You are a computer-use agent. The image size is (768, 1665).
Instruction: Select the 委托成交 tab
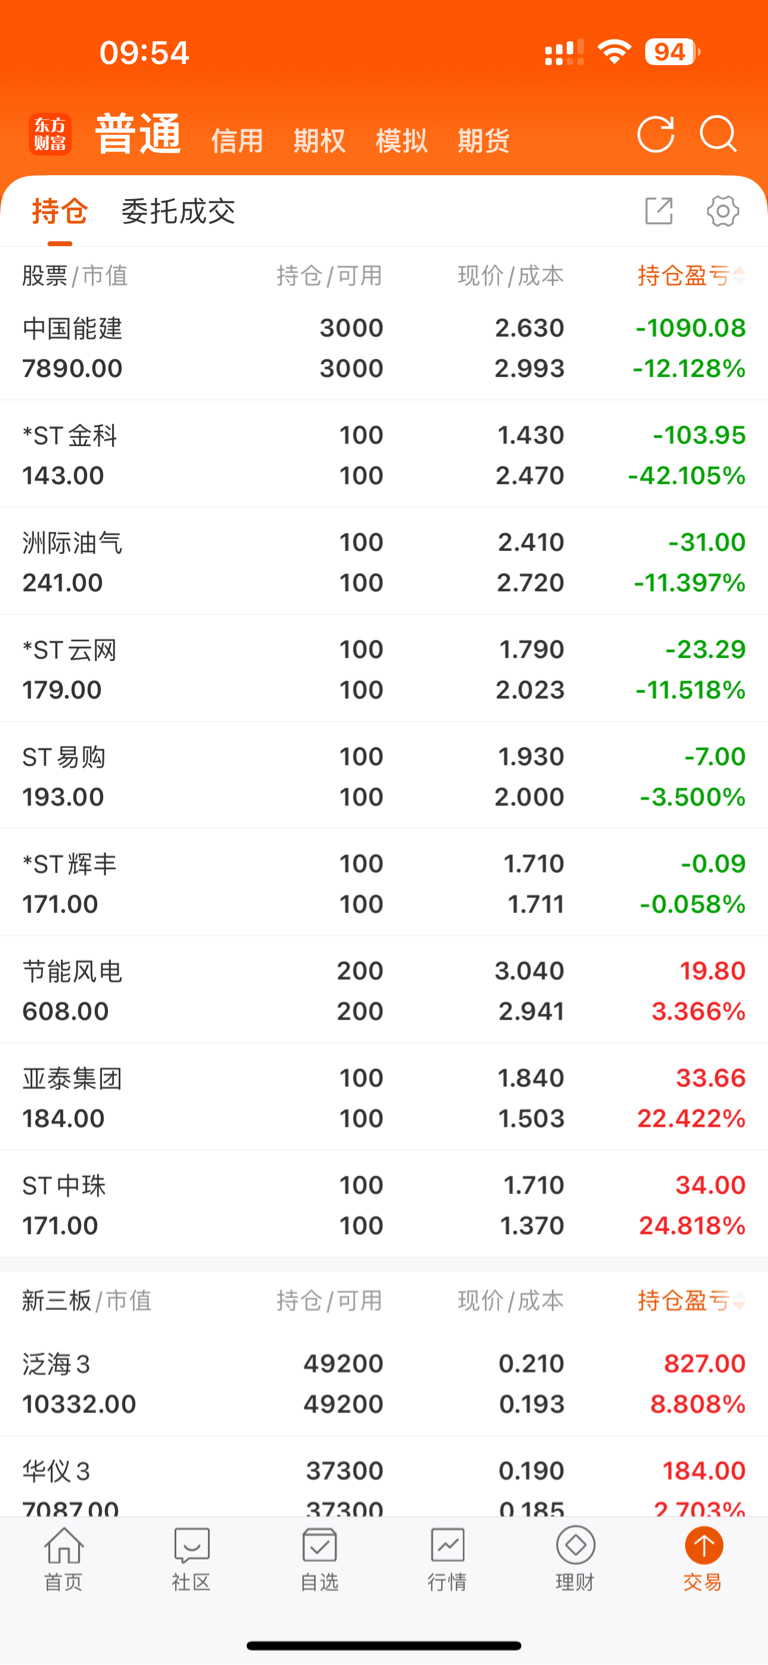coord(178,211)
